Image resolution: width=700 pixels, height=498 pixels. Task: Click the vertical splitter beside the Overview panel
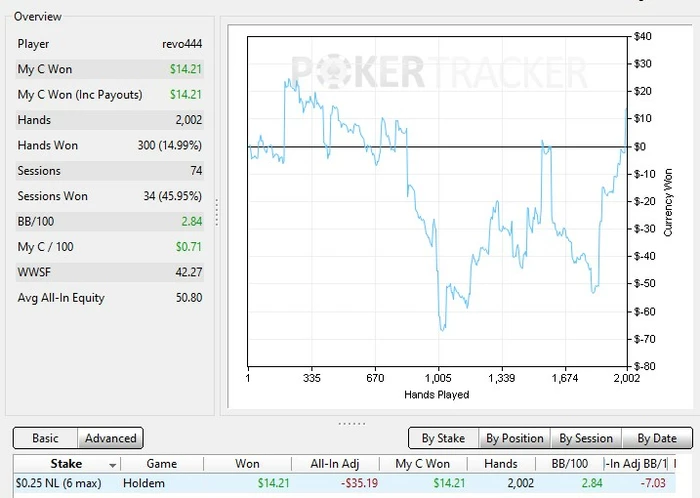pos(217,212)
